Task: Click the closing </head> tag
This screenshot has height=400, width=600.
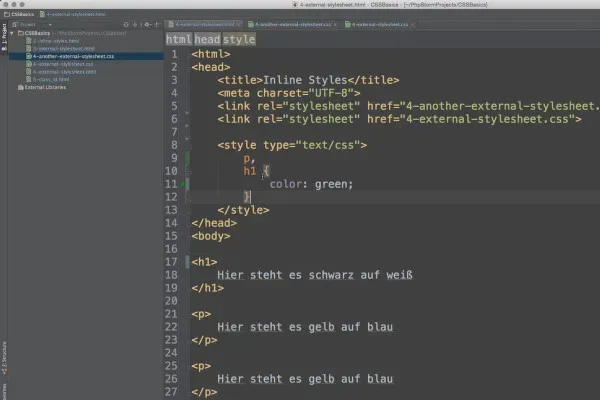Action: click(x=214, y=223)
